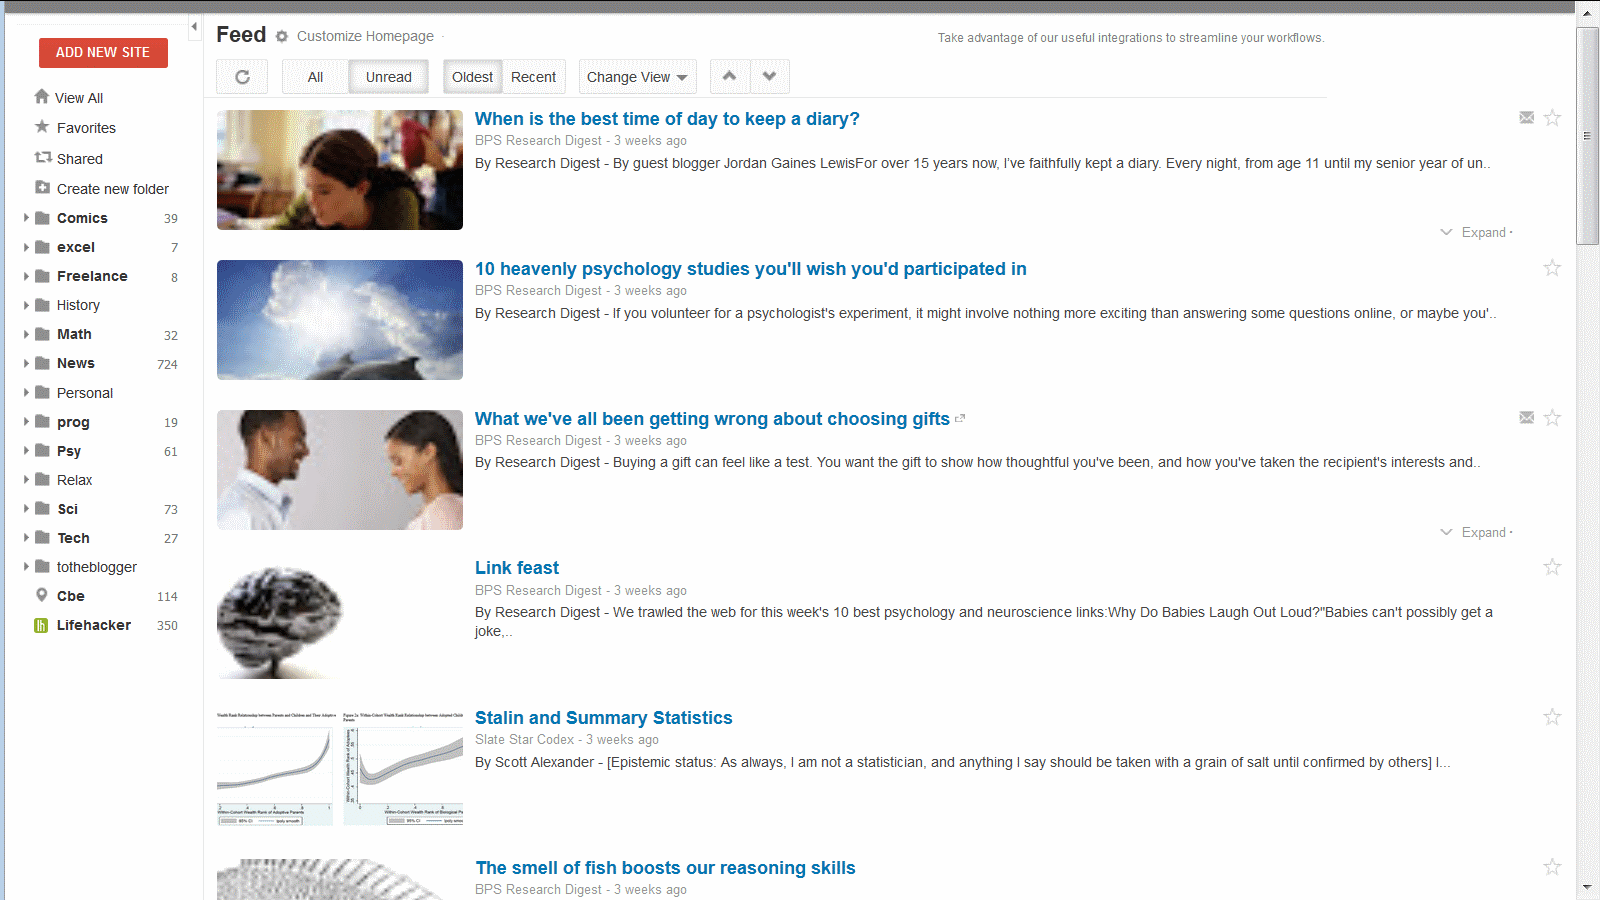Click the Shared retweet icon in sidebar
The image size is (1600, 900).
click(43, 158)
